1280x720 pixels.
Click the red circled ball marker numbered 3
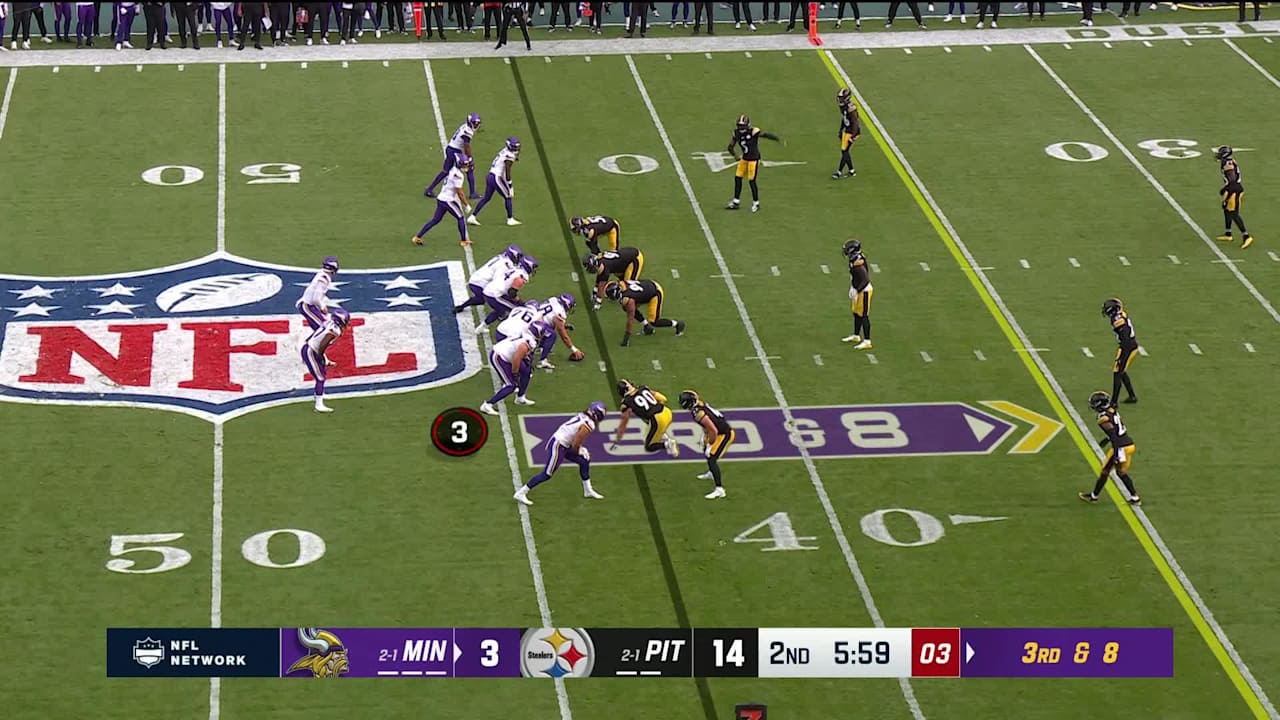458,432
